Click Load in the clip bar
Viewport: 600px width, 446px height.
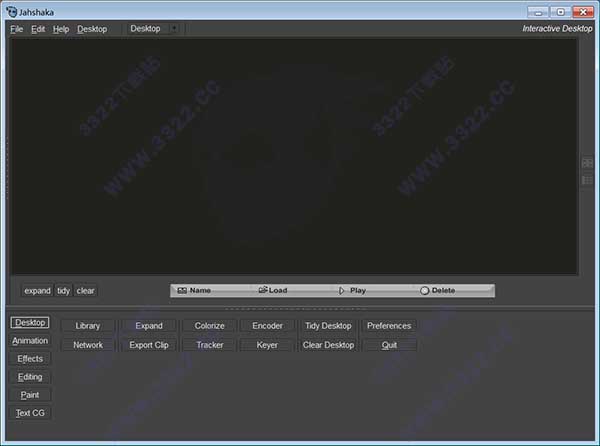pos(273,290)
